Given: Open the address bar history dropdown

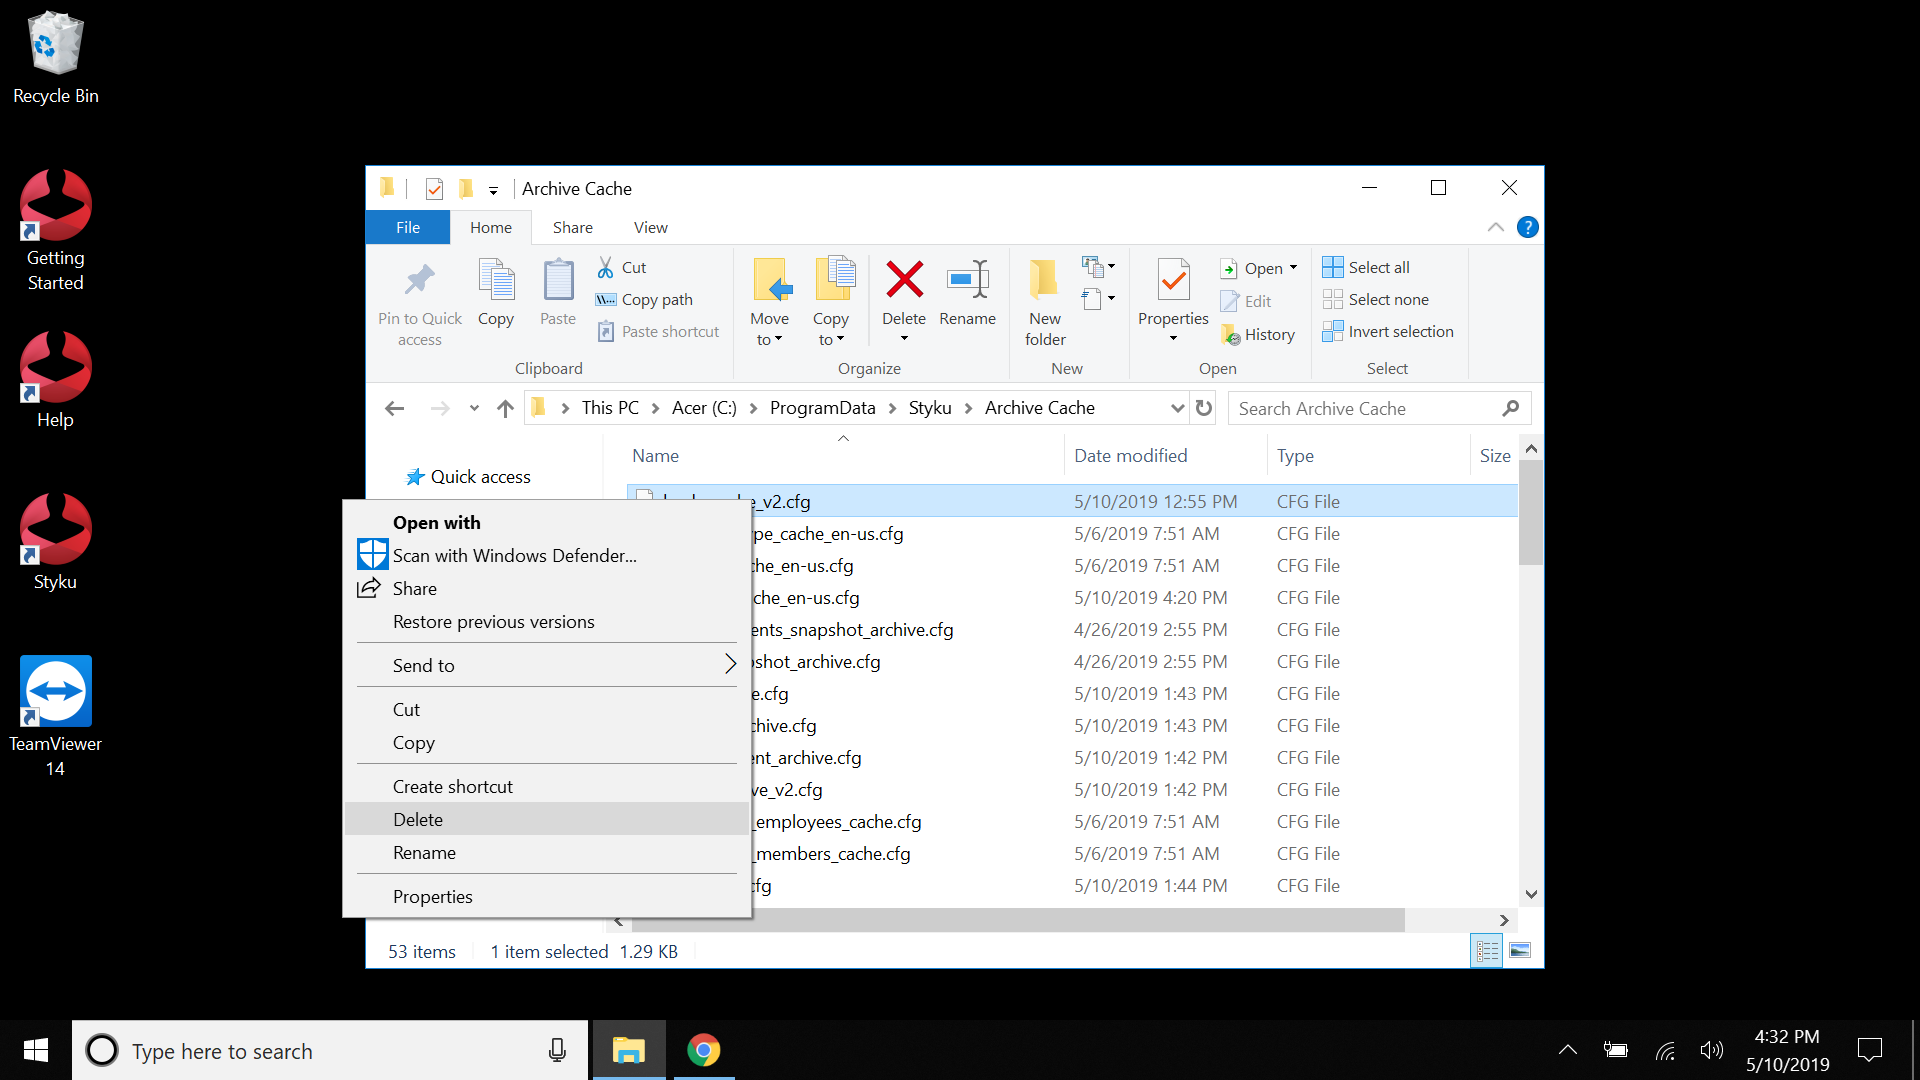Looking at the screenshot, I should point(1177,408).
